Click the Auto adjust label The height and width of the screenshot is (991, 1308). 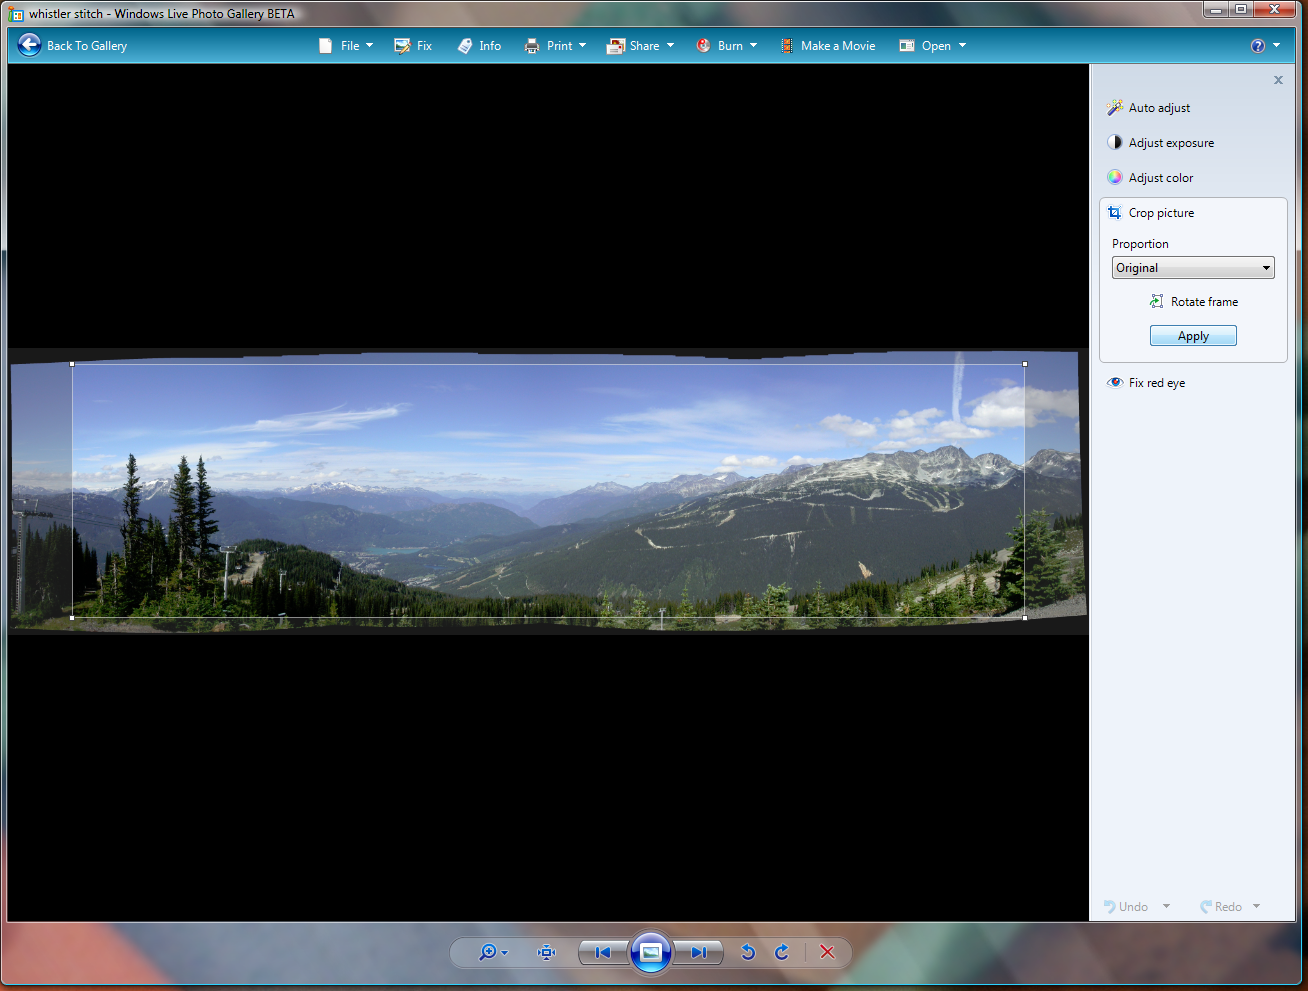click(1159, 108)
